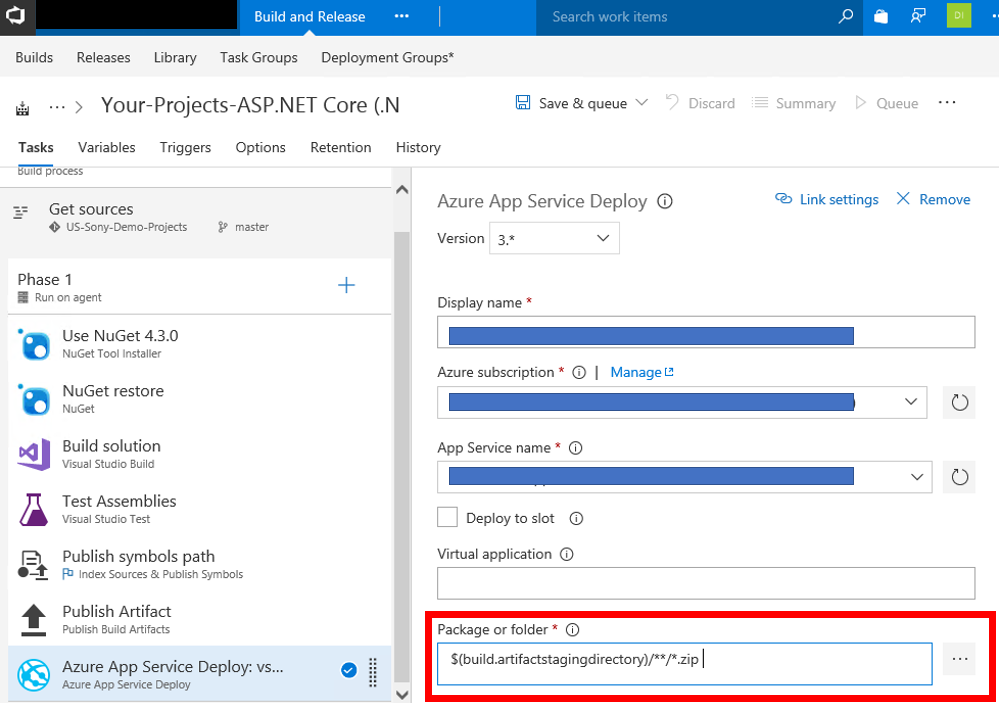Click the task list scroll up arrow

pos(402,189)
